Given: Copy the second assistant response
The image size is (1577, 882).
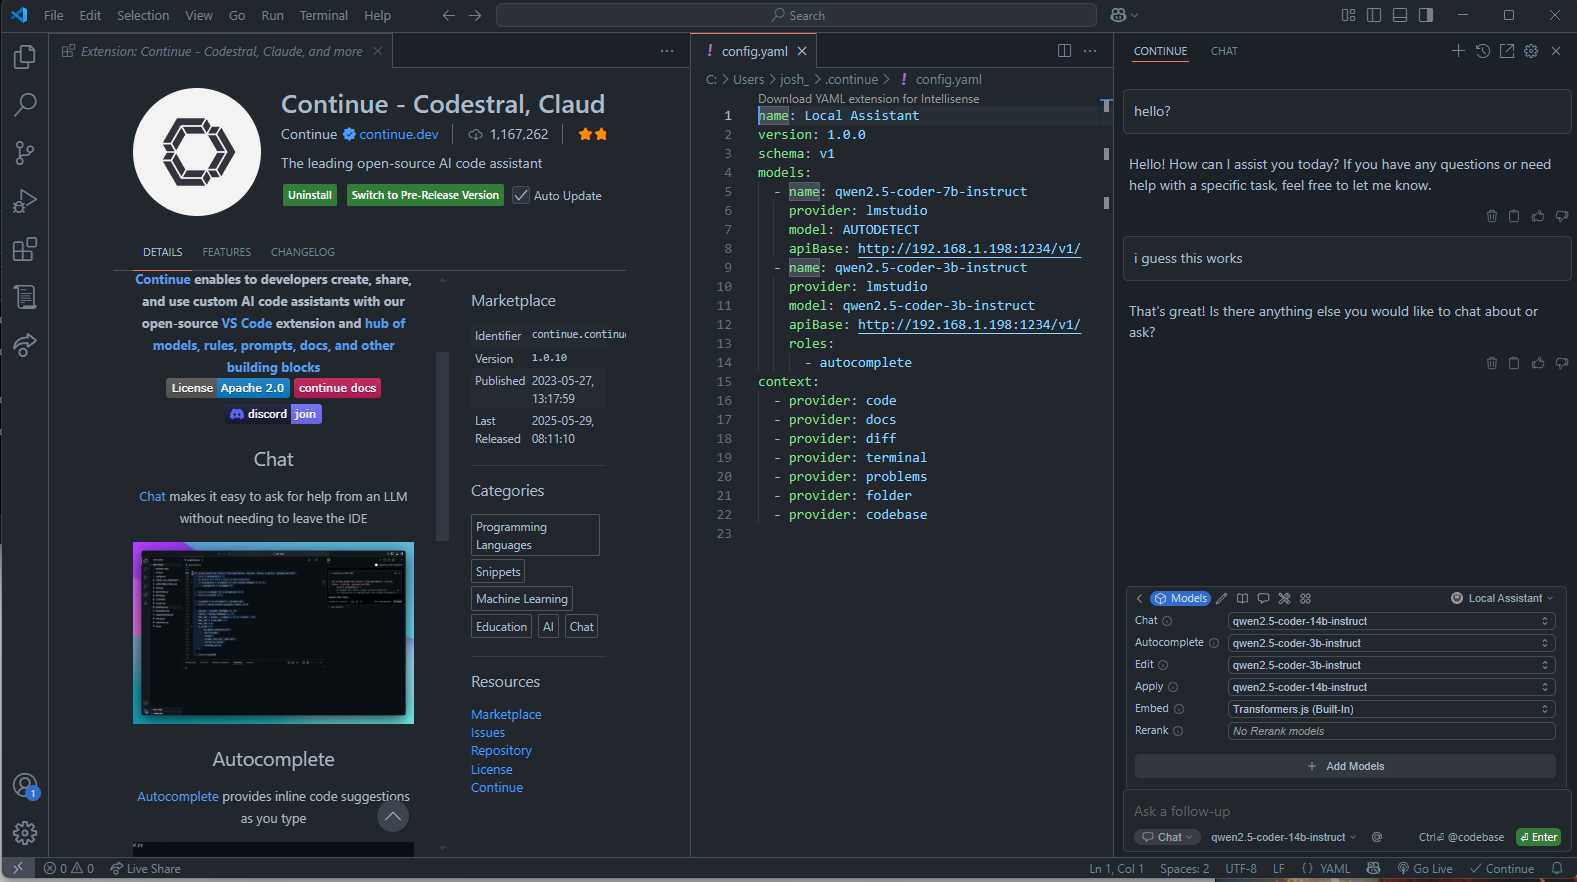Looking at the screenshot, I should (1514, 363).
